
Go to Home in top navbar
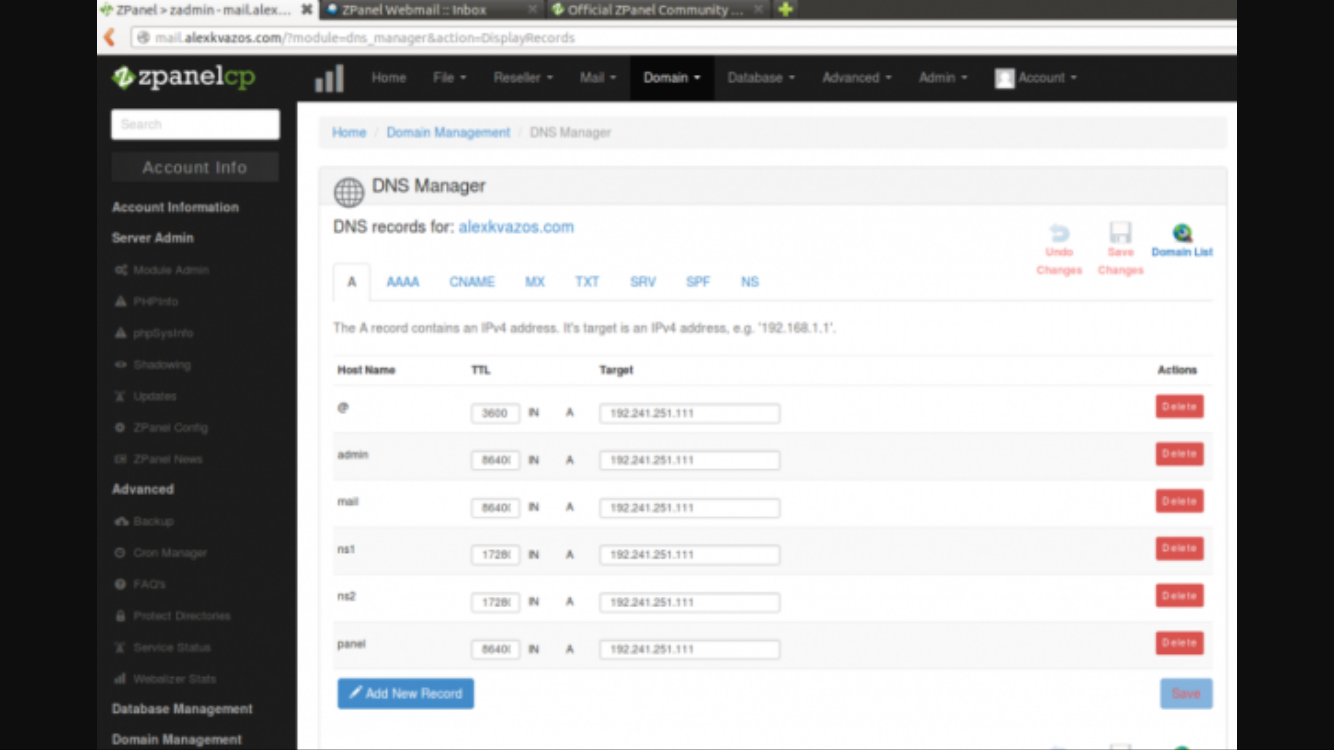(x=389, y=78)
